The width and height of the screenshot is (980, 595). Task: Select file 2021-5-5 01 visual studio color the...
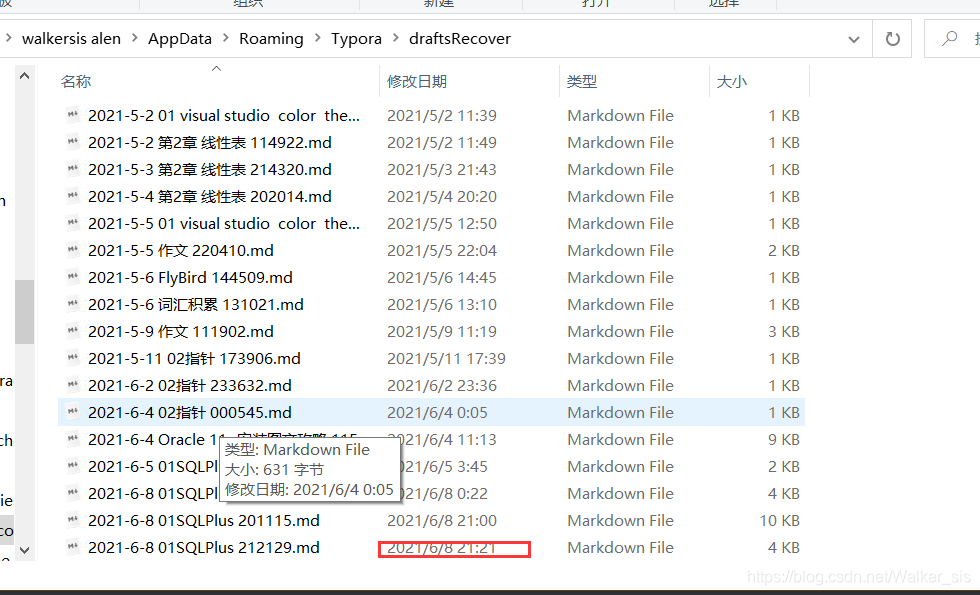point(224,223)
